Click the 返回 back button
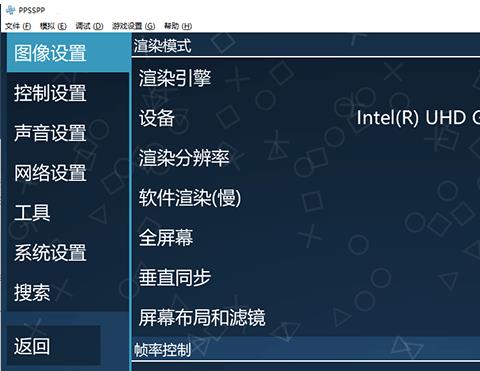Screen dimensions: 480x371 [54, 346]
